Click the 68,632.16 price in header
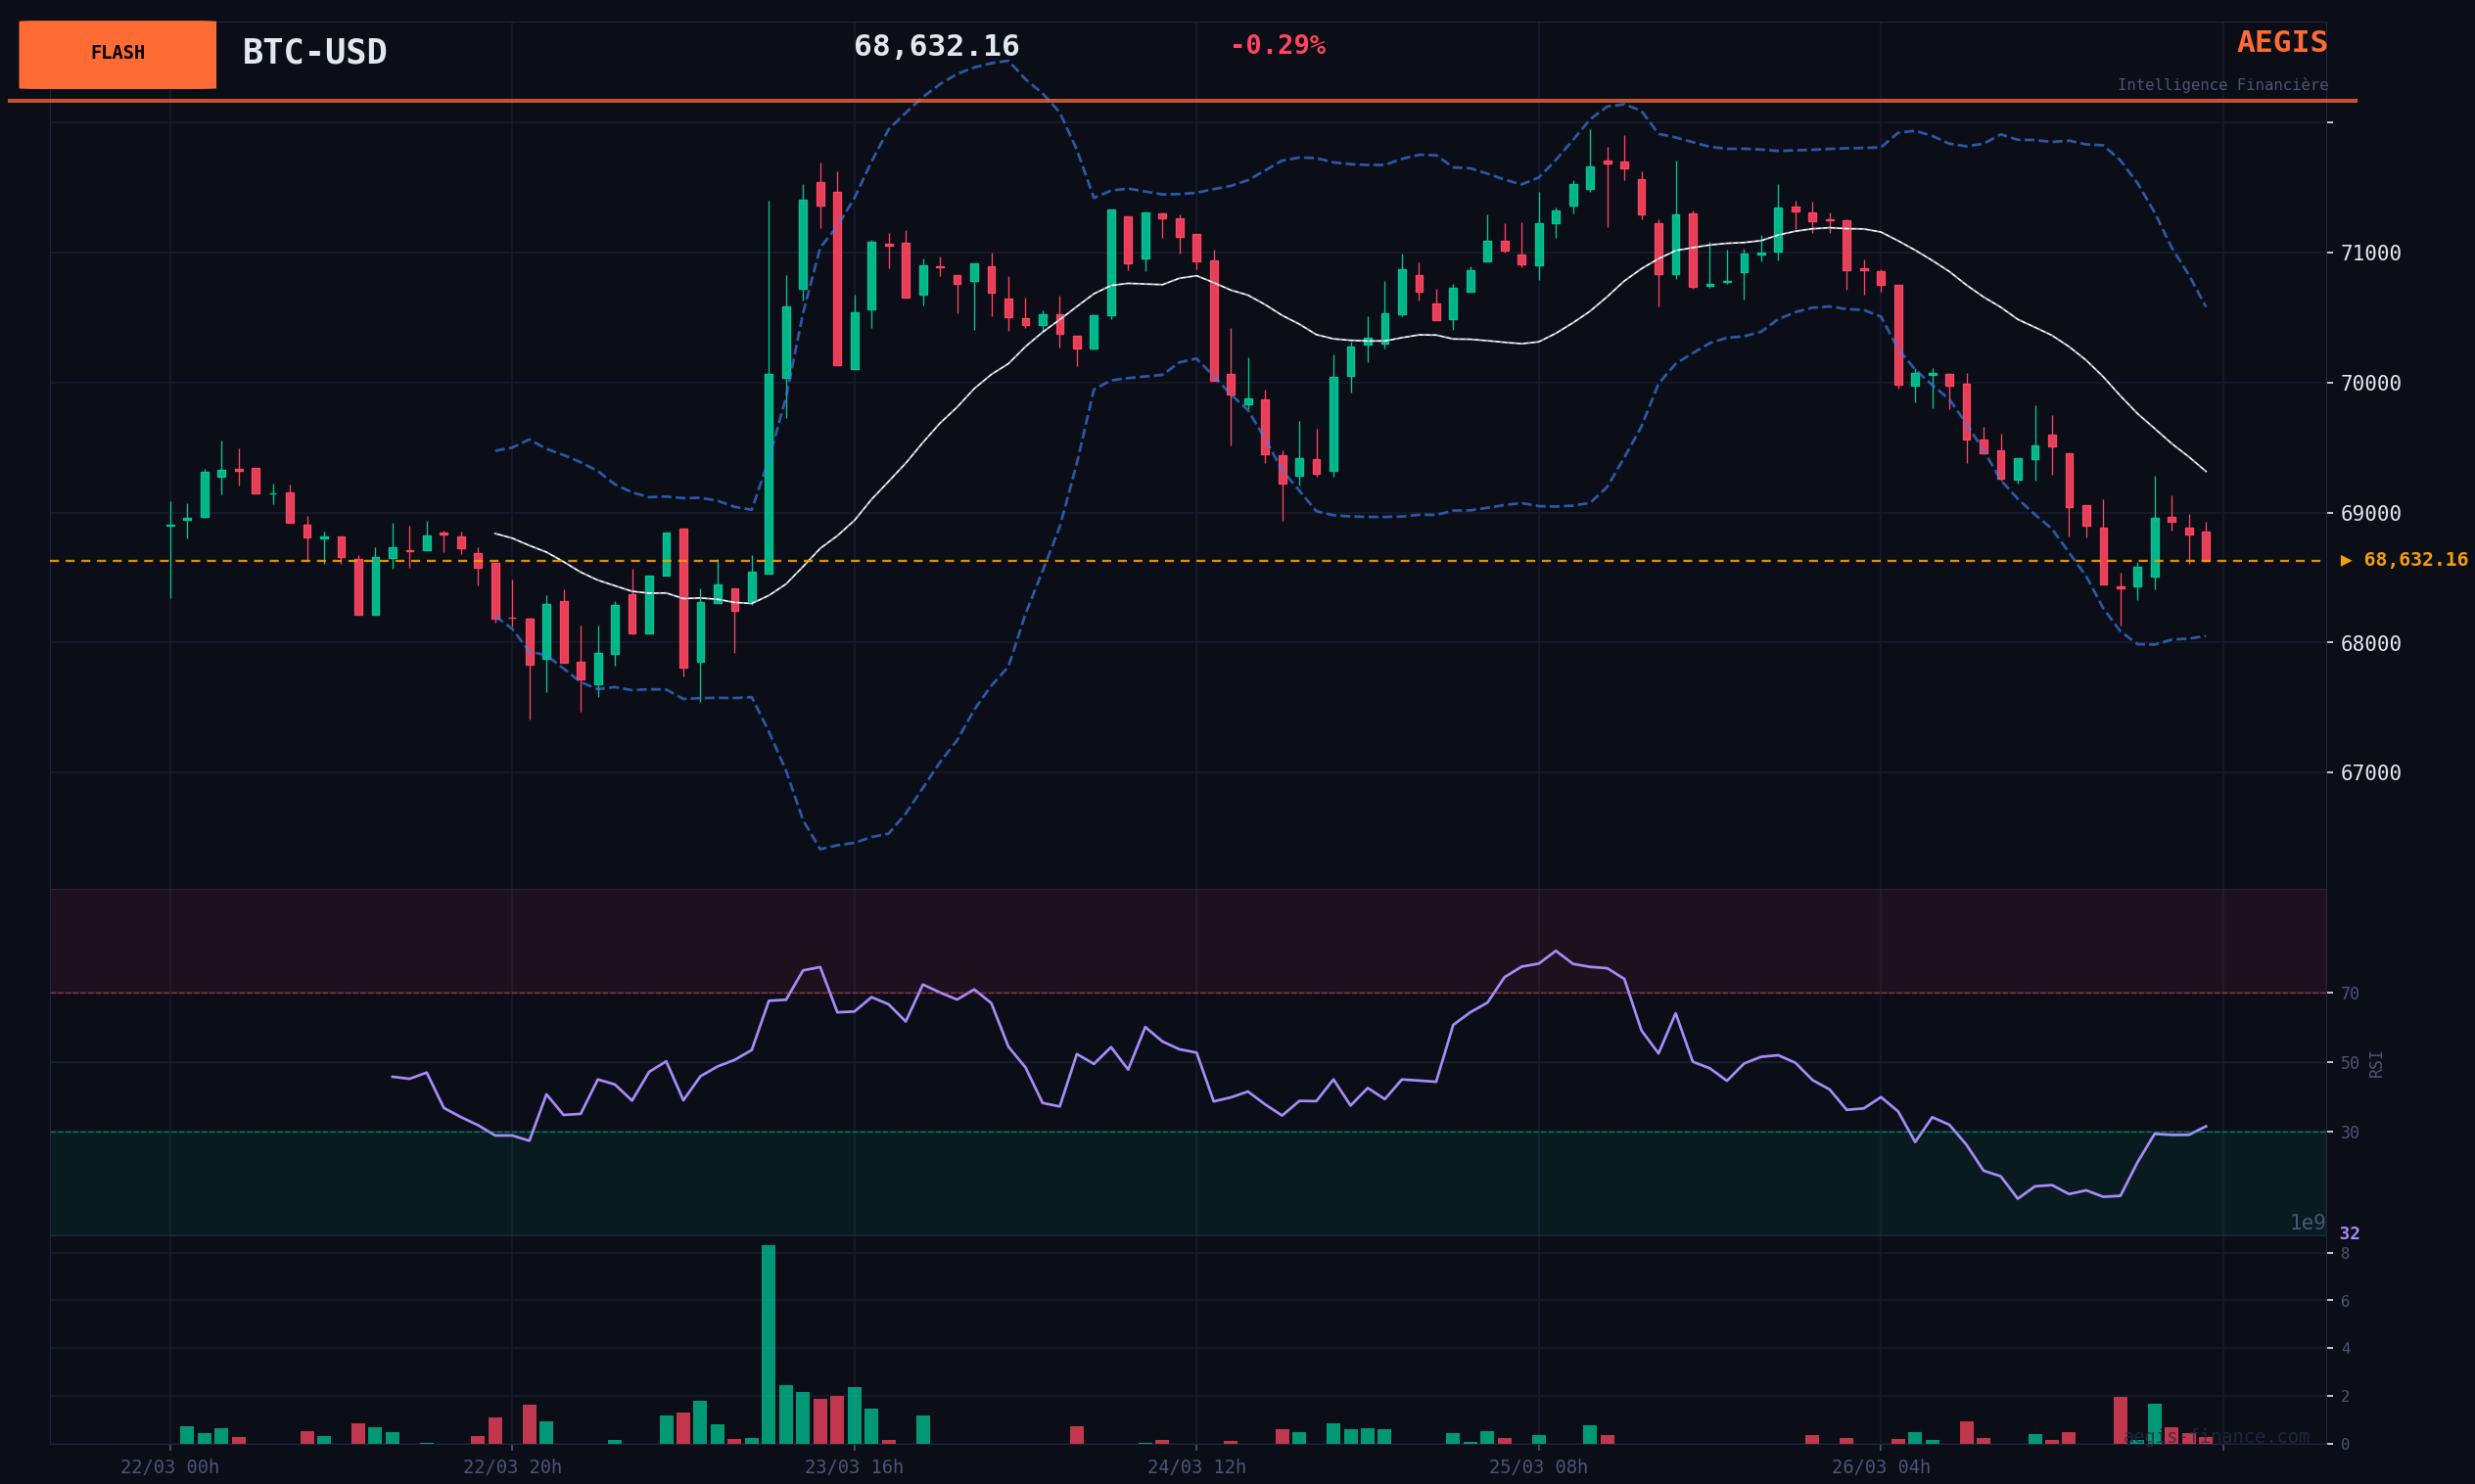Screen dimensions: 2475x1484 936,47
